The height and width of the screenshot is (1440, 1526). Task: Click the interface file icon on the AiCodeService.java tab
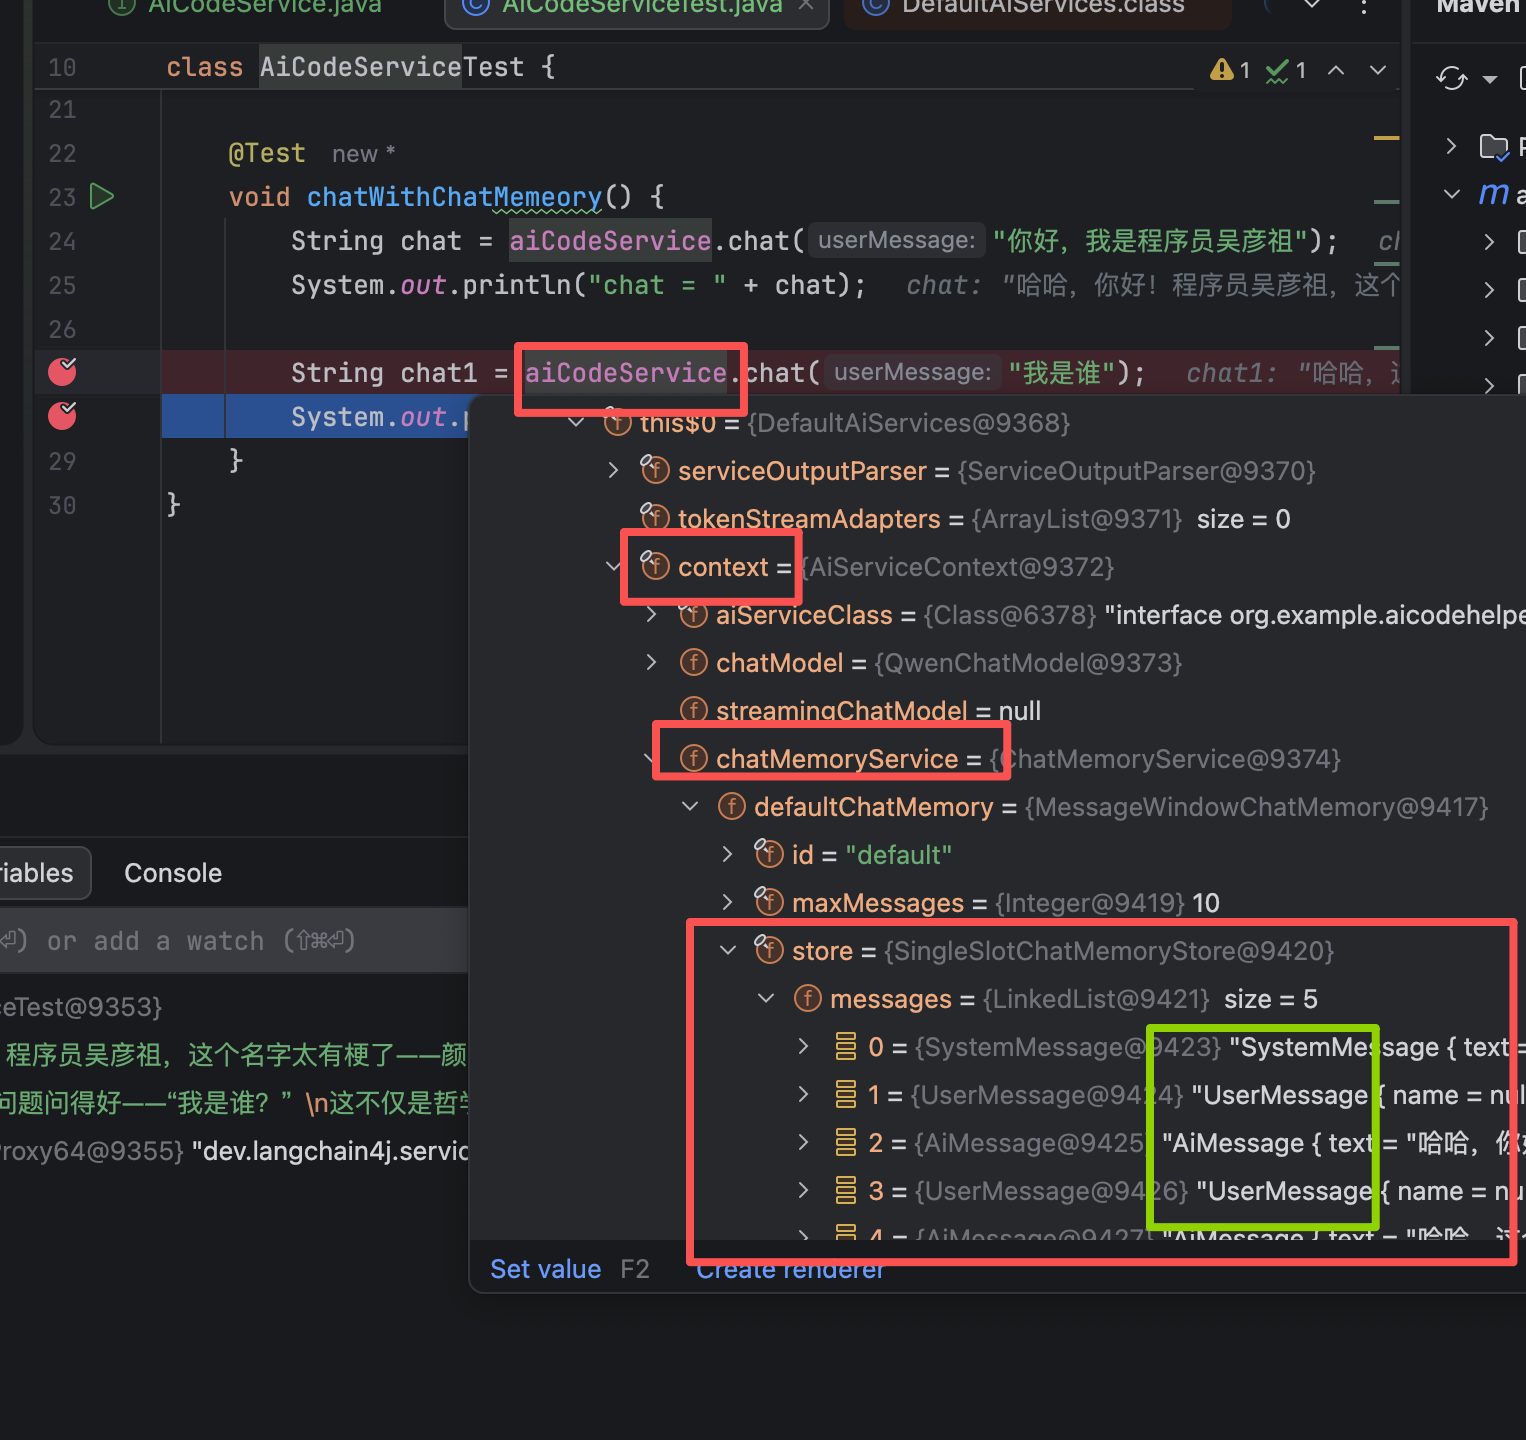pyautogui.click(x=121, y=6)
